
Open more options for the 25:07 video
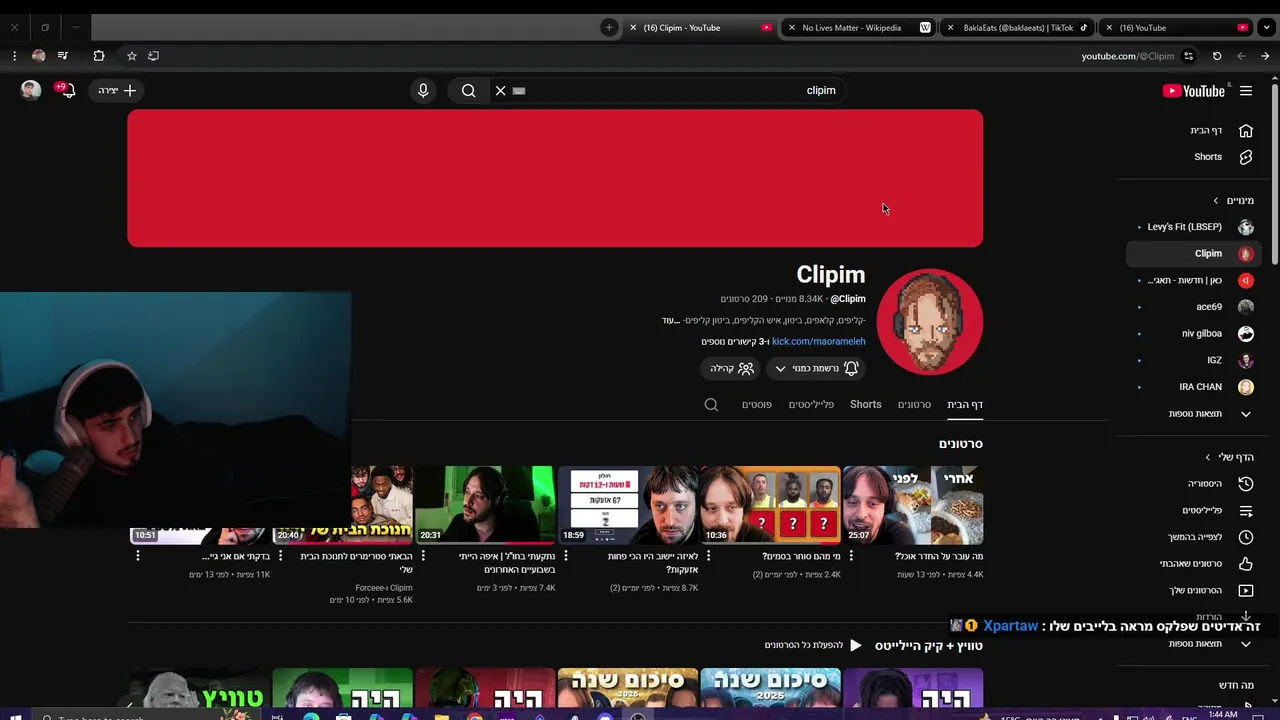[849, 557]
